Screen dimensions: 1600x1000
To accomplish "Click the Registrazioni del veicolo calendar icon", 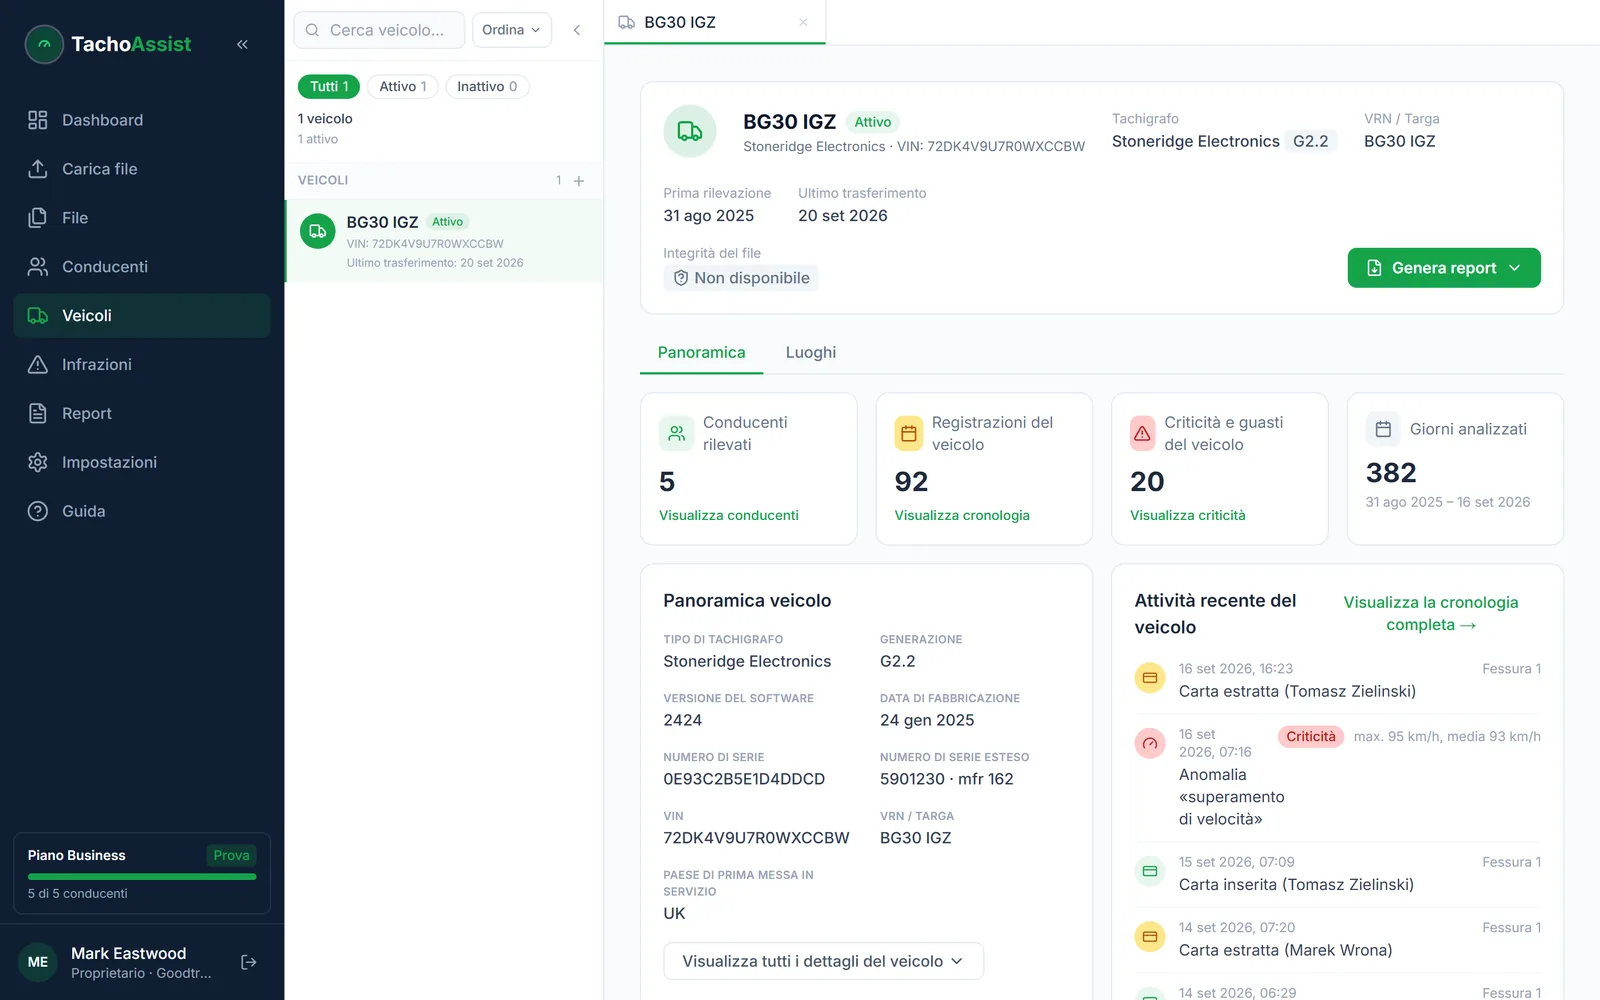I will tap(909, 434).
